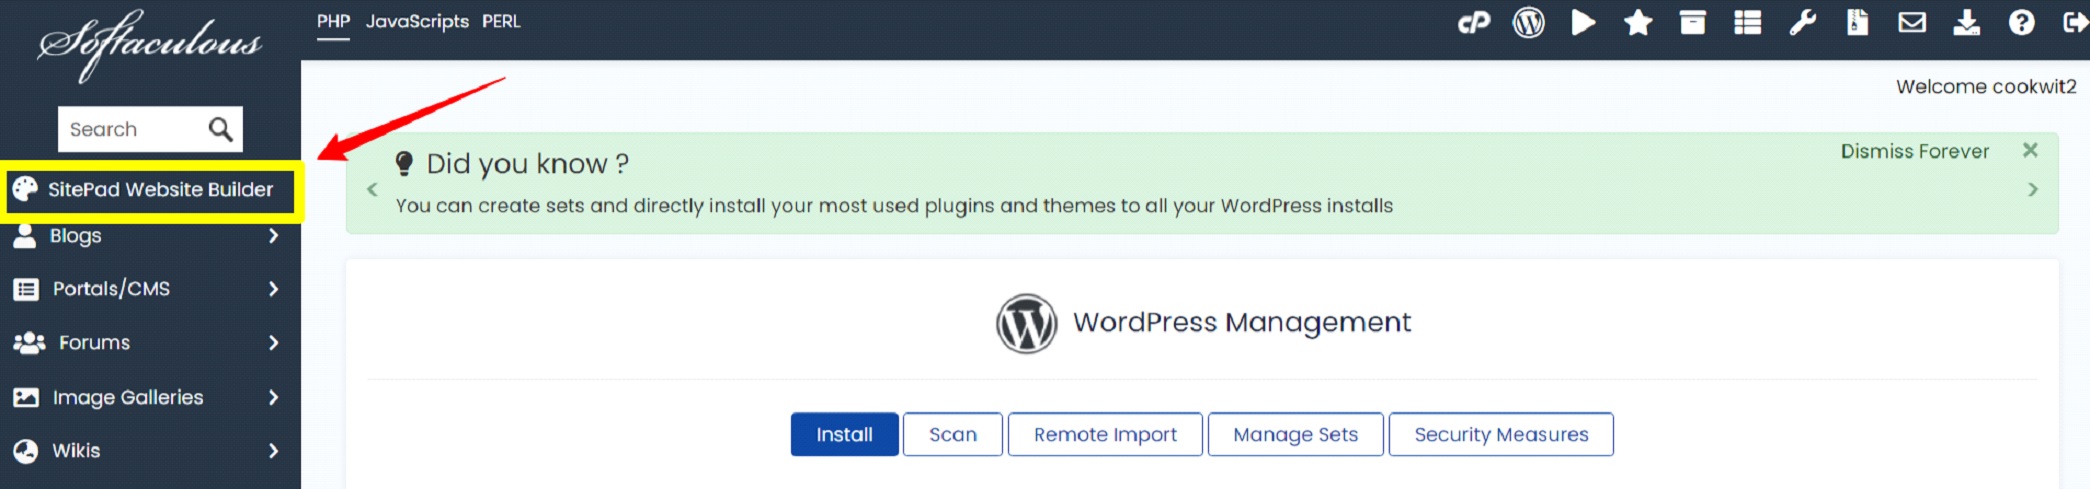Show all installations list icon
The height and width of the screenshot is (489, 2090).
tap(1748, 22)
